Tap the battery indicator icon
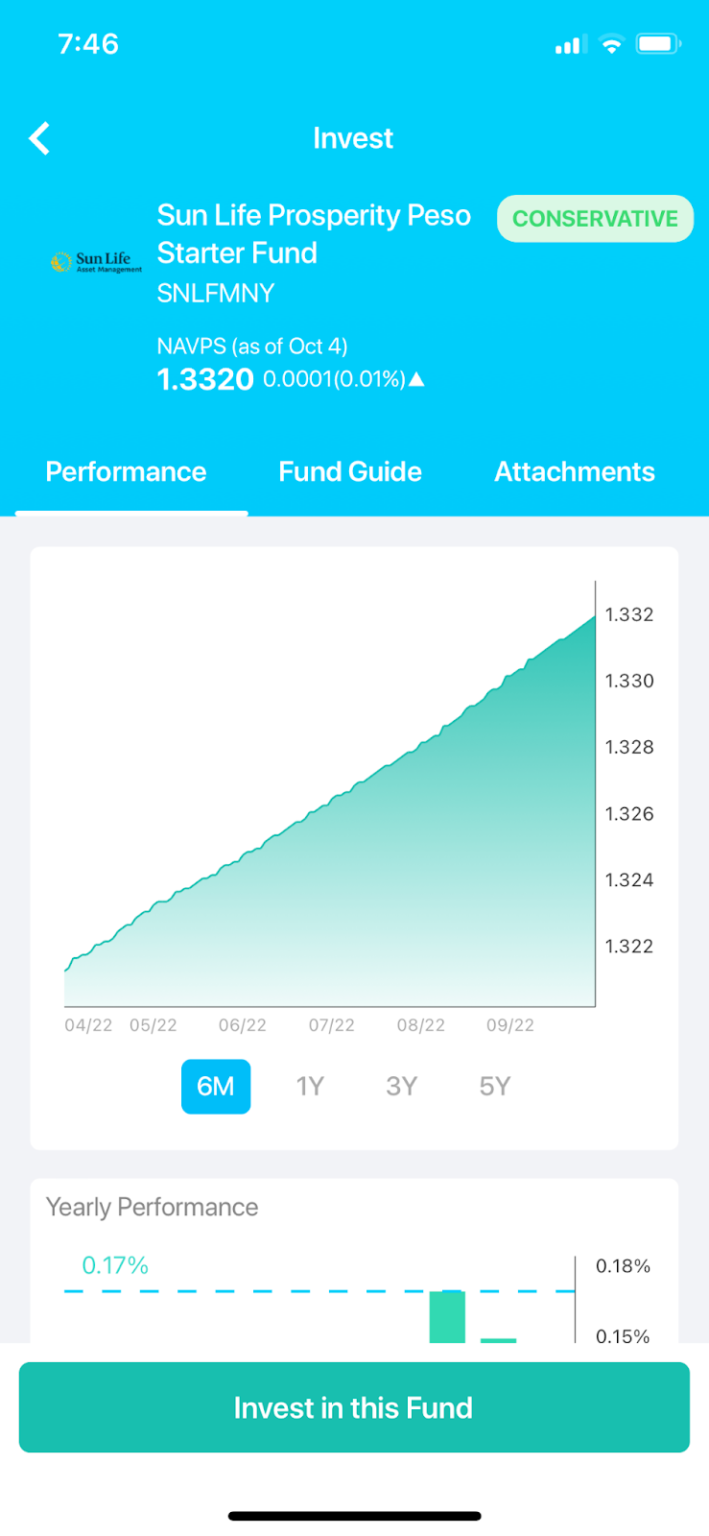709x1536 pixels. (655, 43)
